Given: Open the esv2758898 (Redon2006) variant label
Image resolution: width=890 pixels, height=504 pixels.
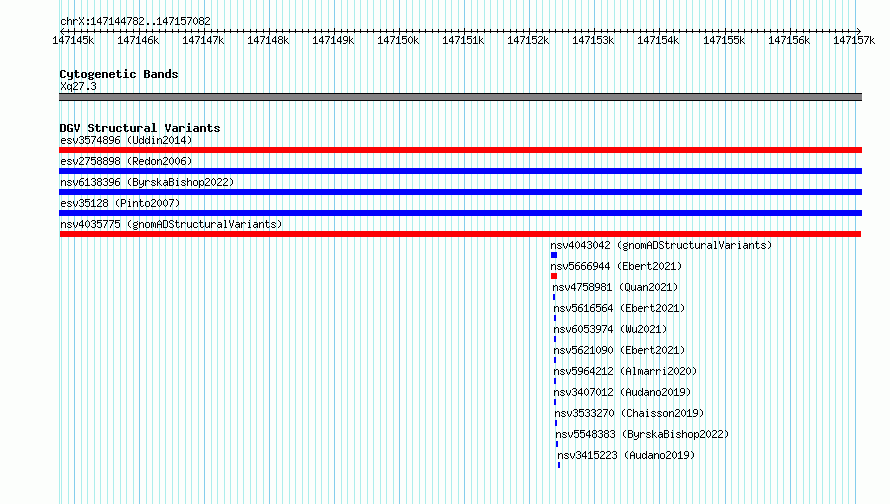Looking at the screenshot, I should (126, 161).
